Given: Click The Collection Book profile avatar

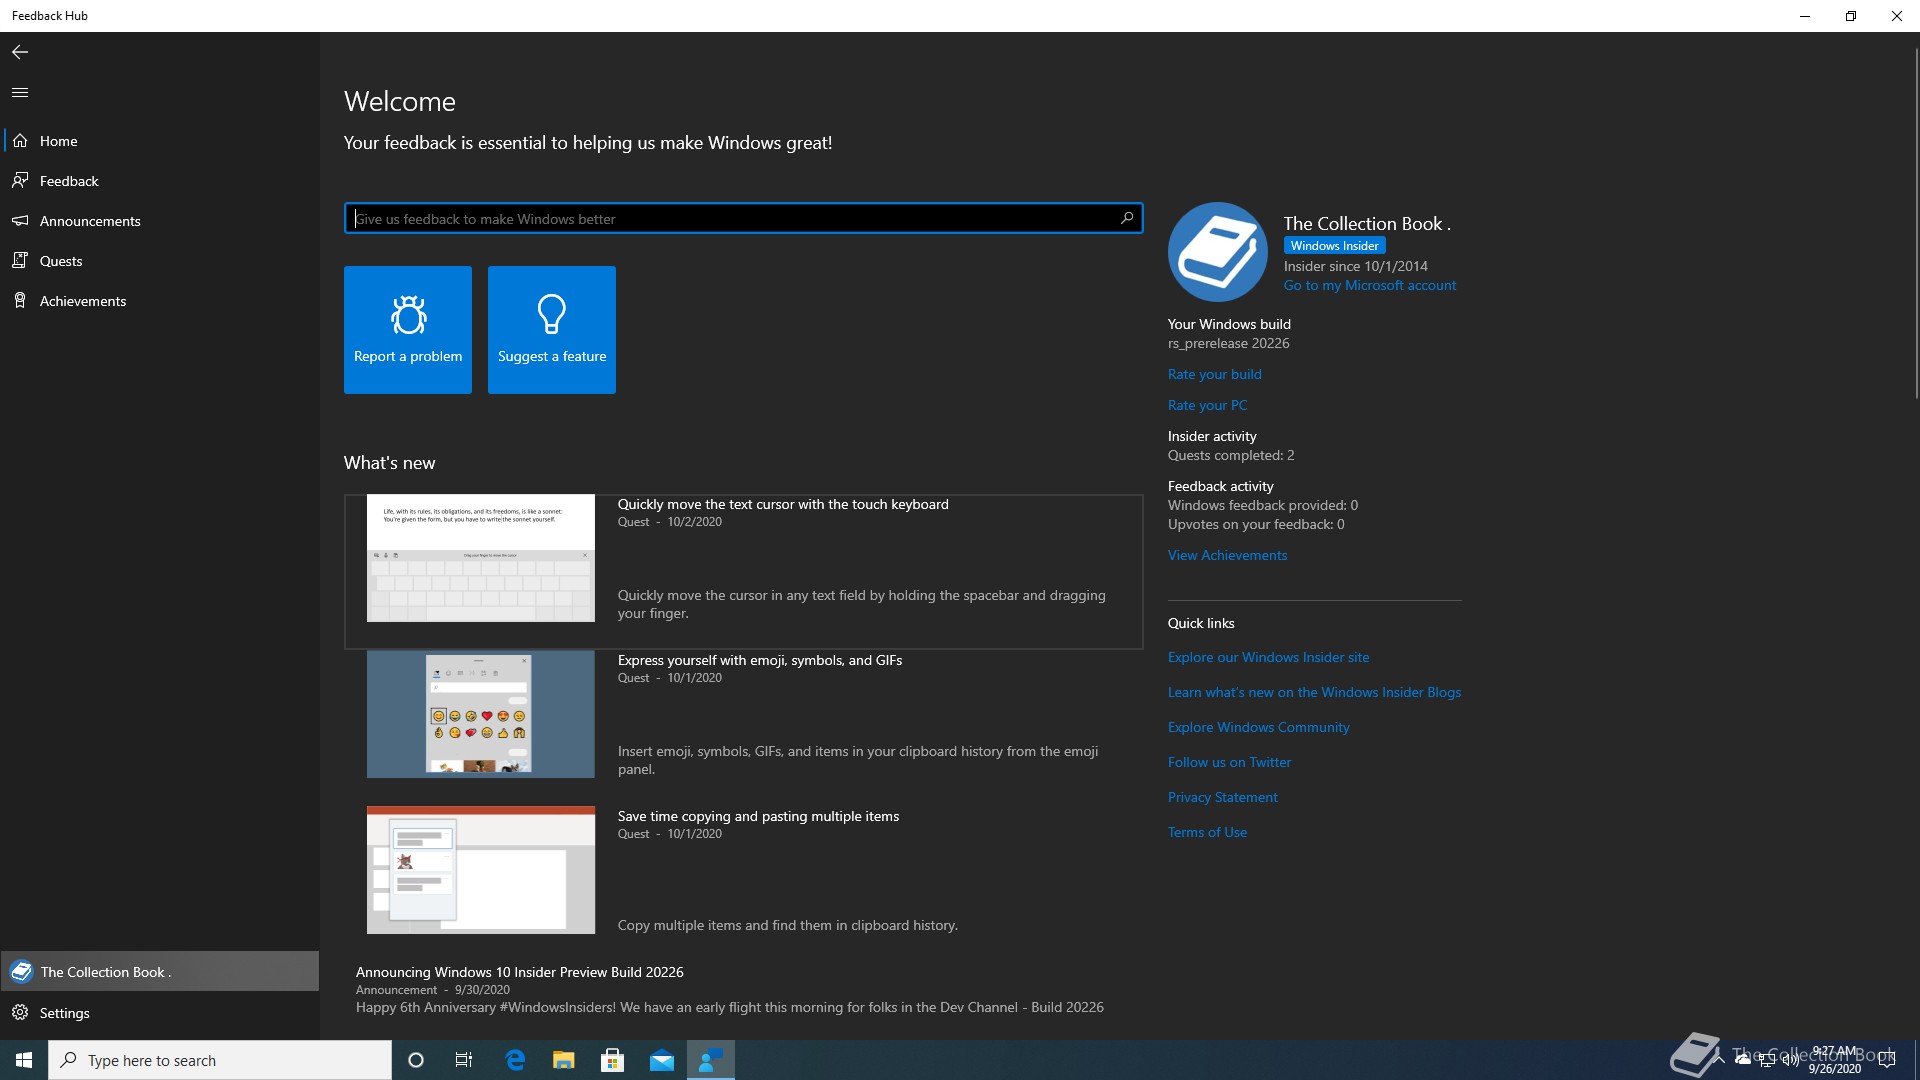Looking at the screenshot, I should [x=1218, y=252].
